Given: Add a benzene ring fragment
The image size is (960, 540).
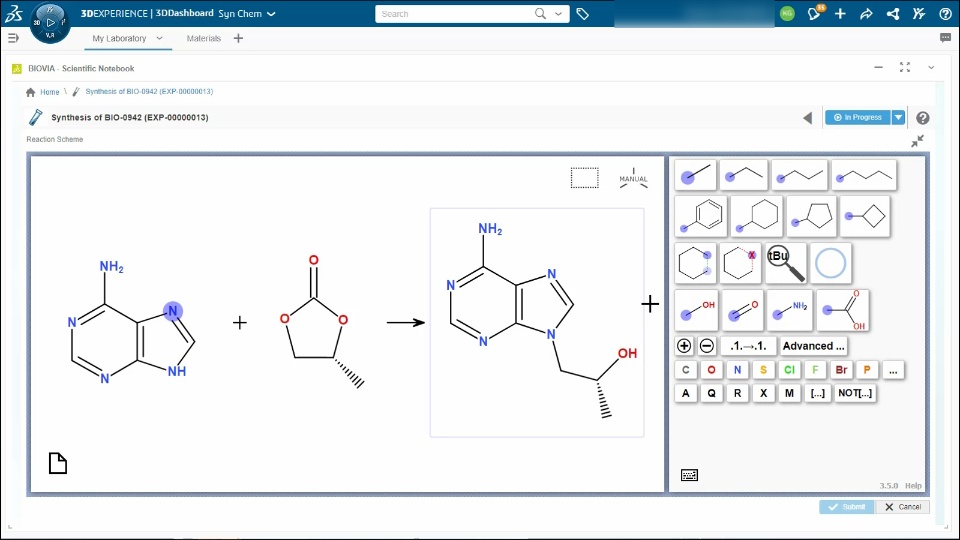Looking at the screenshot, I should click(x=701, y=216).
